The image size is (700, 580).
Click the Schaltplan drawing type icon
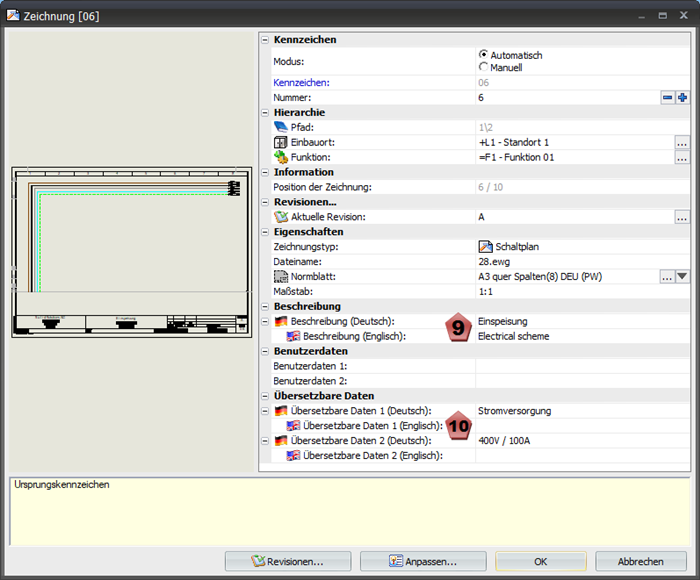(x=485, y=246)
